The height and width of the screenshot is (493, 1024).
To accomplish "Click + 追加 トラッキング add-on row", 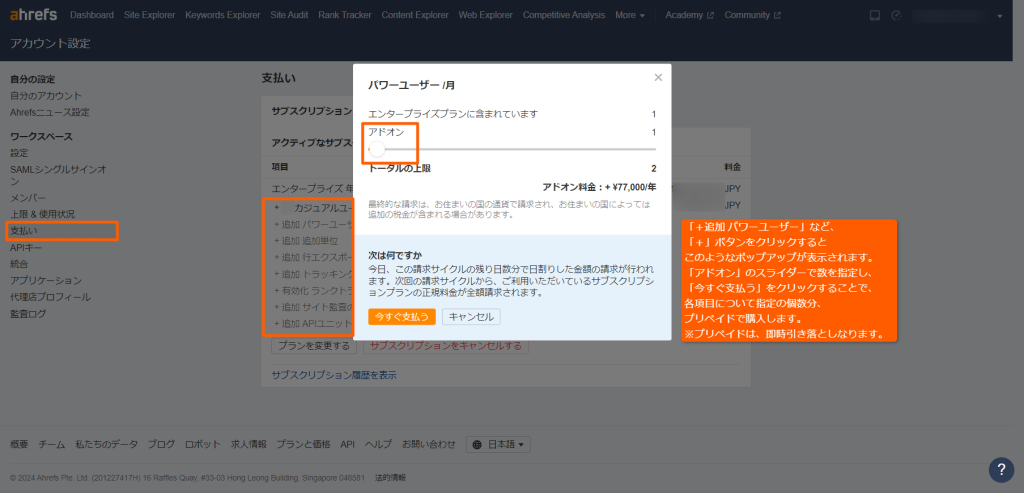I will 313,274.
